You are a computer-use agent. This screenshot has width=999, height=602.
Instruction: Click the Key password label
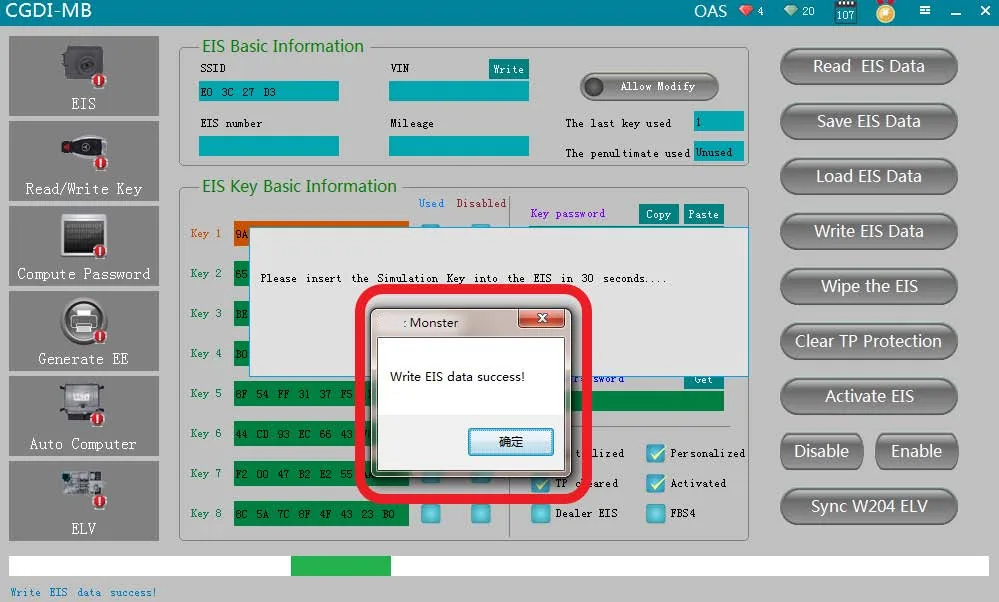coord(568,214)
